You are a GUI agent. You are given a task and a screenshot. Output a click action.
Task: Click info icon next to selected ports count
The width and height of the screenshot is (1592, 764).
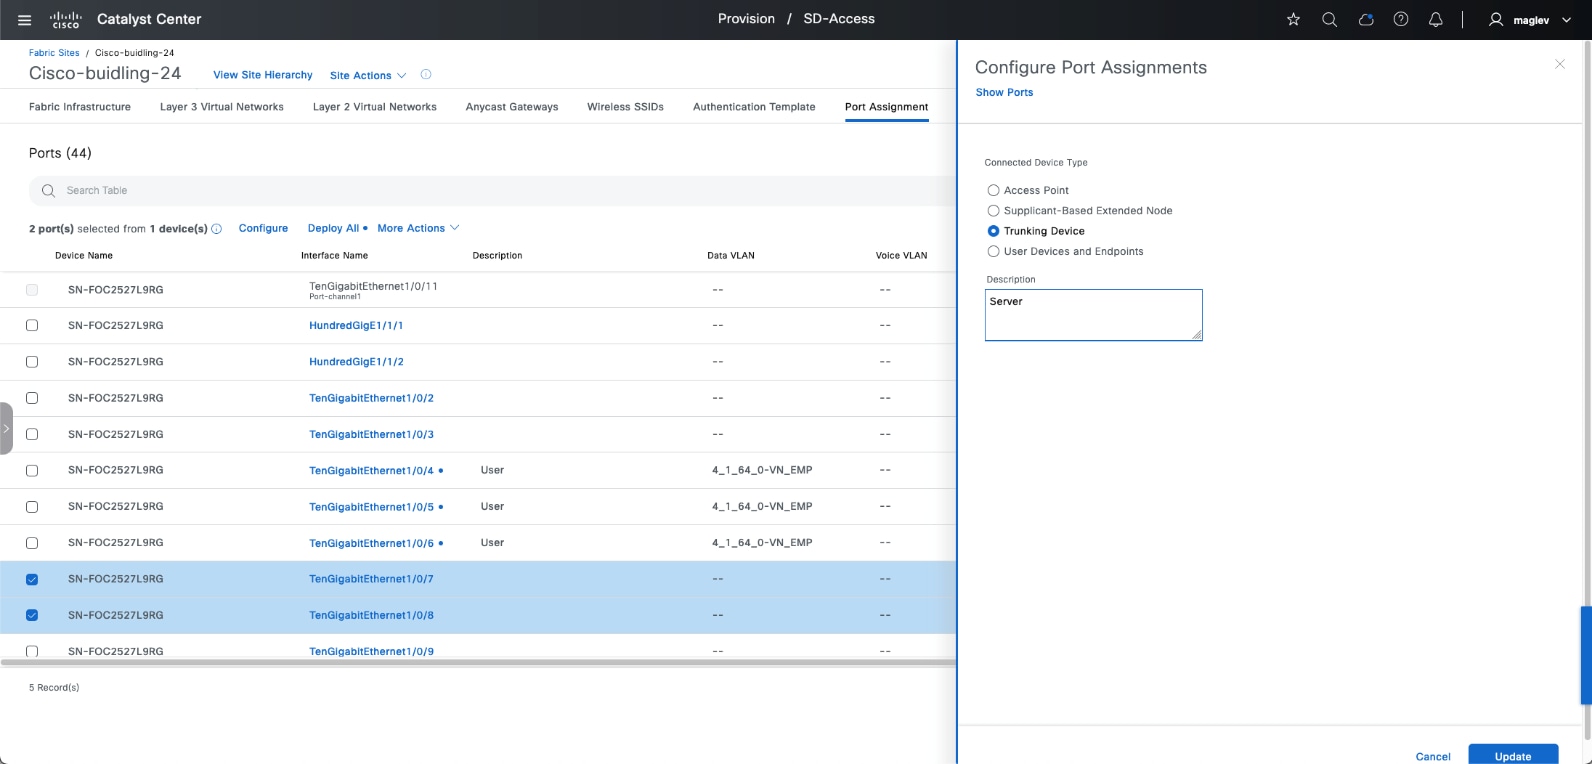217,229
